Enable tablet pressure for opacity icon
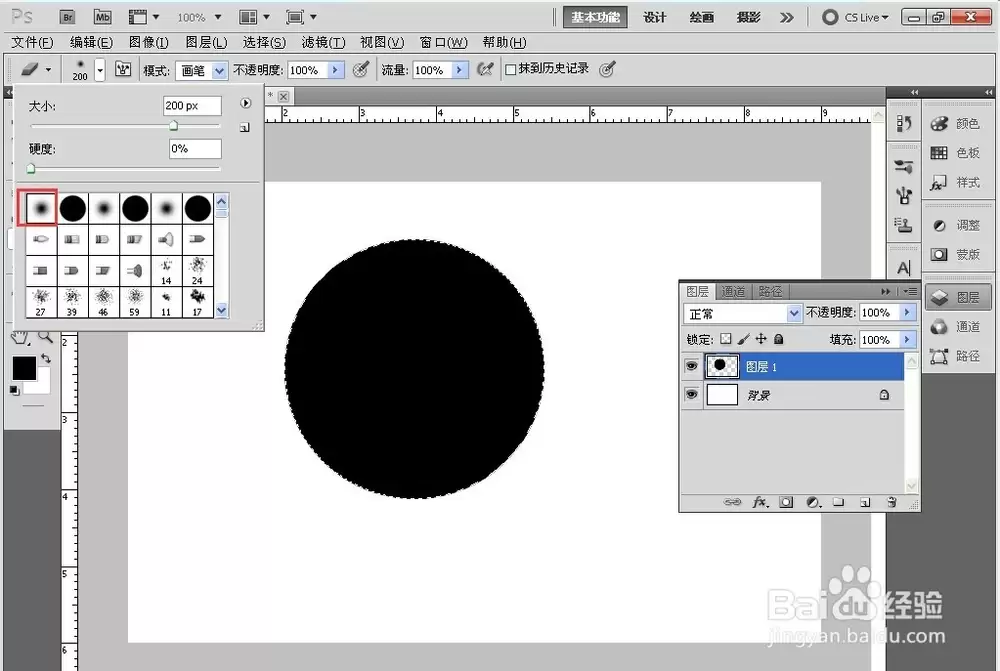 (x=360, y=69)
